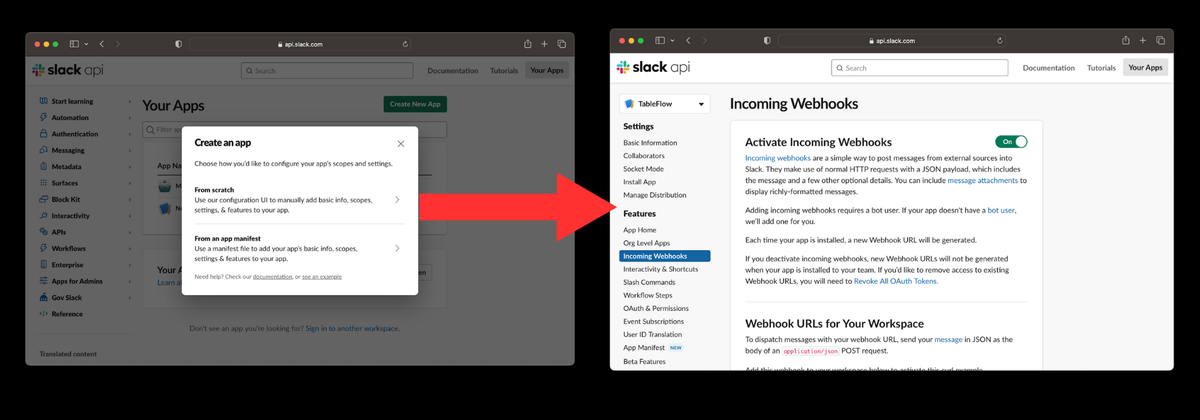Add new tab in left Safari window
This screenshot has width=1200, height=420.
point(544,44)
